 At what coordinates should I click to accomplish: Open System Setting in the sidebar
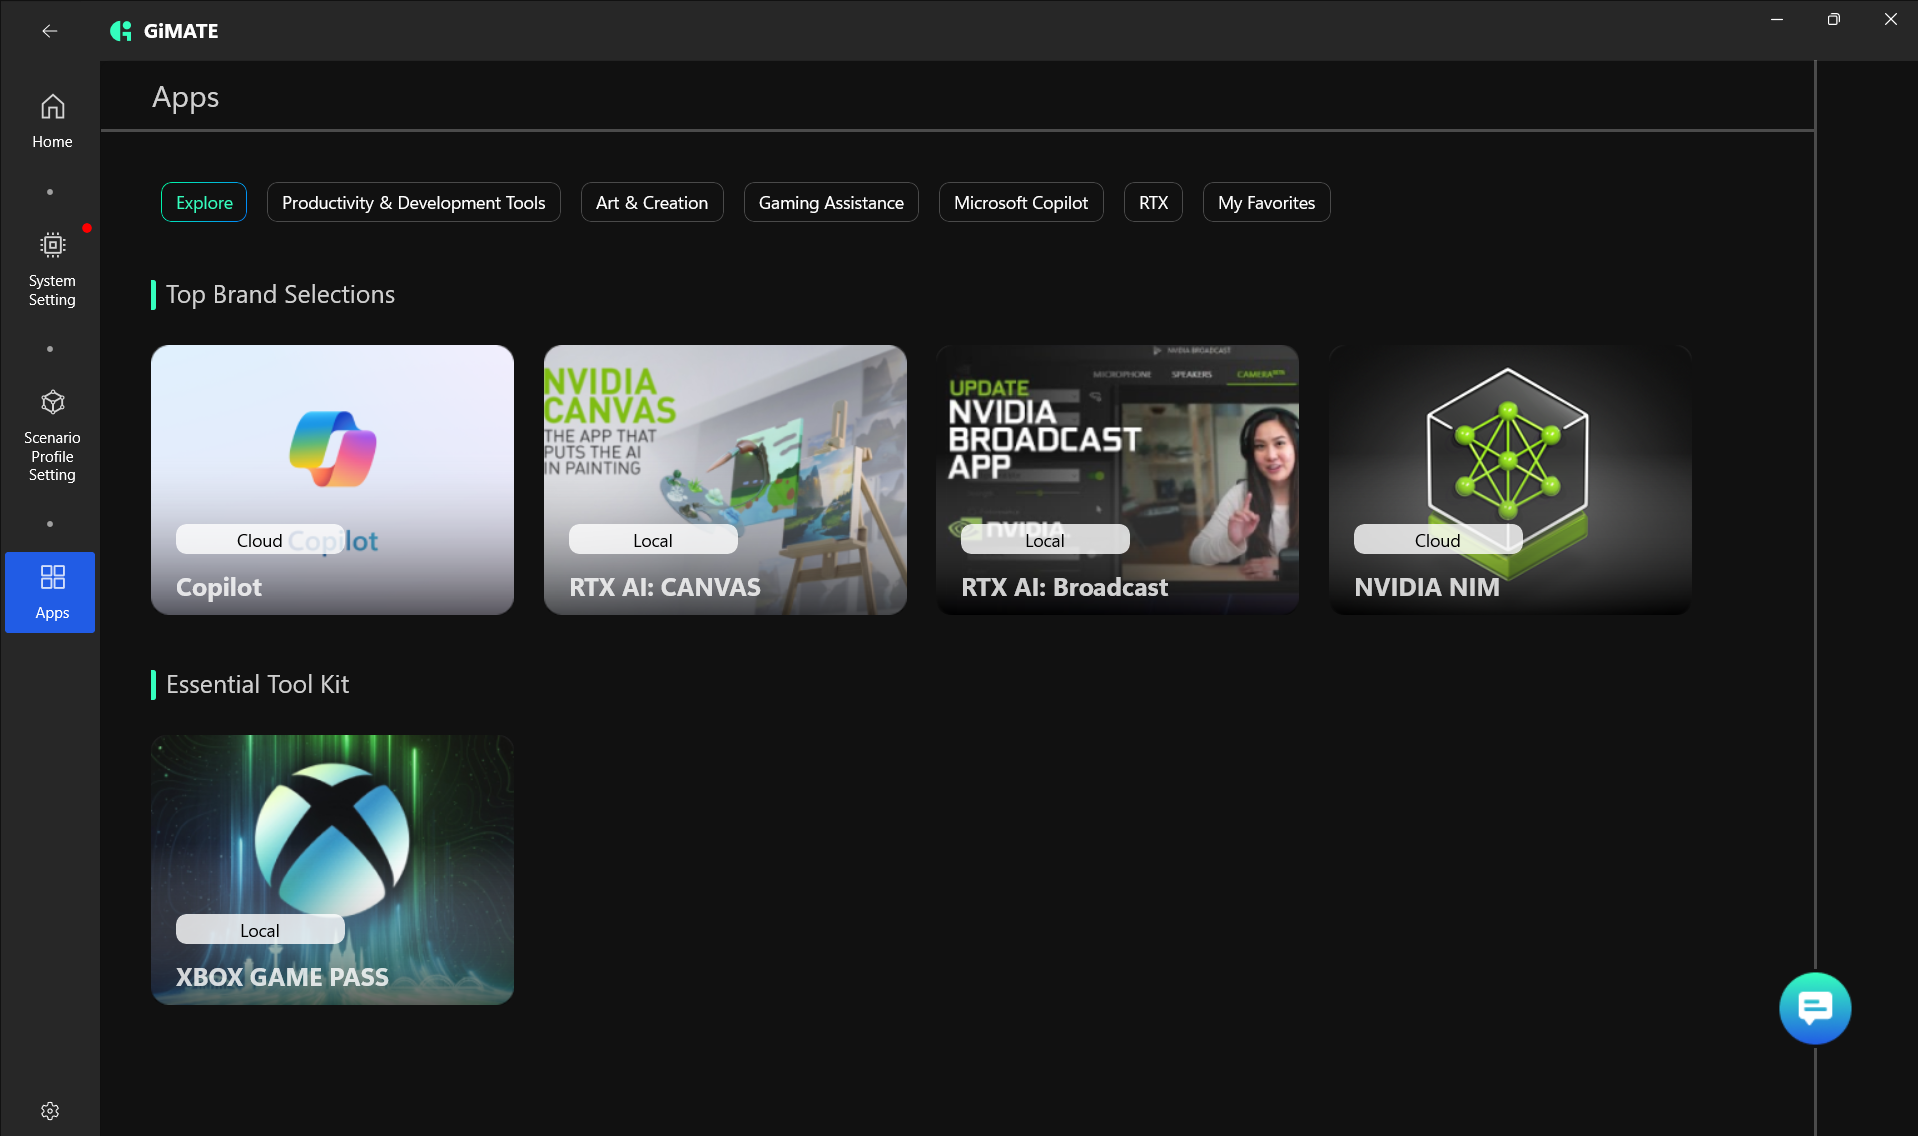[52, 269]
